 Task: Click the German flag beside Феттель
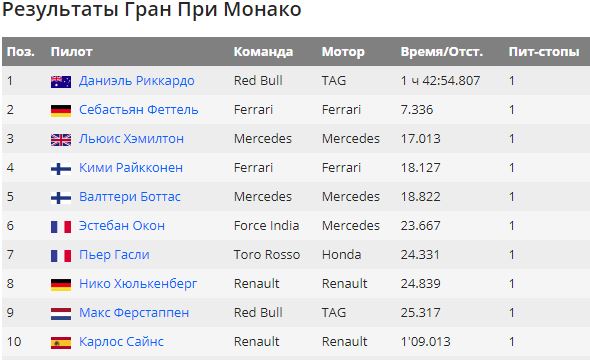[61, 111]
